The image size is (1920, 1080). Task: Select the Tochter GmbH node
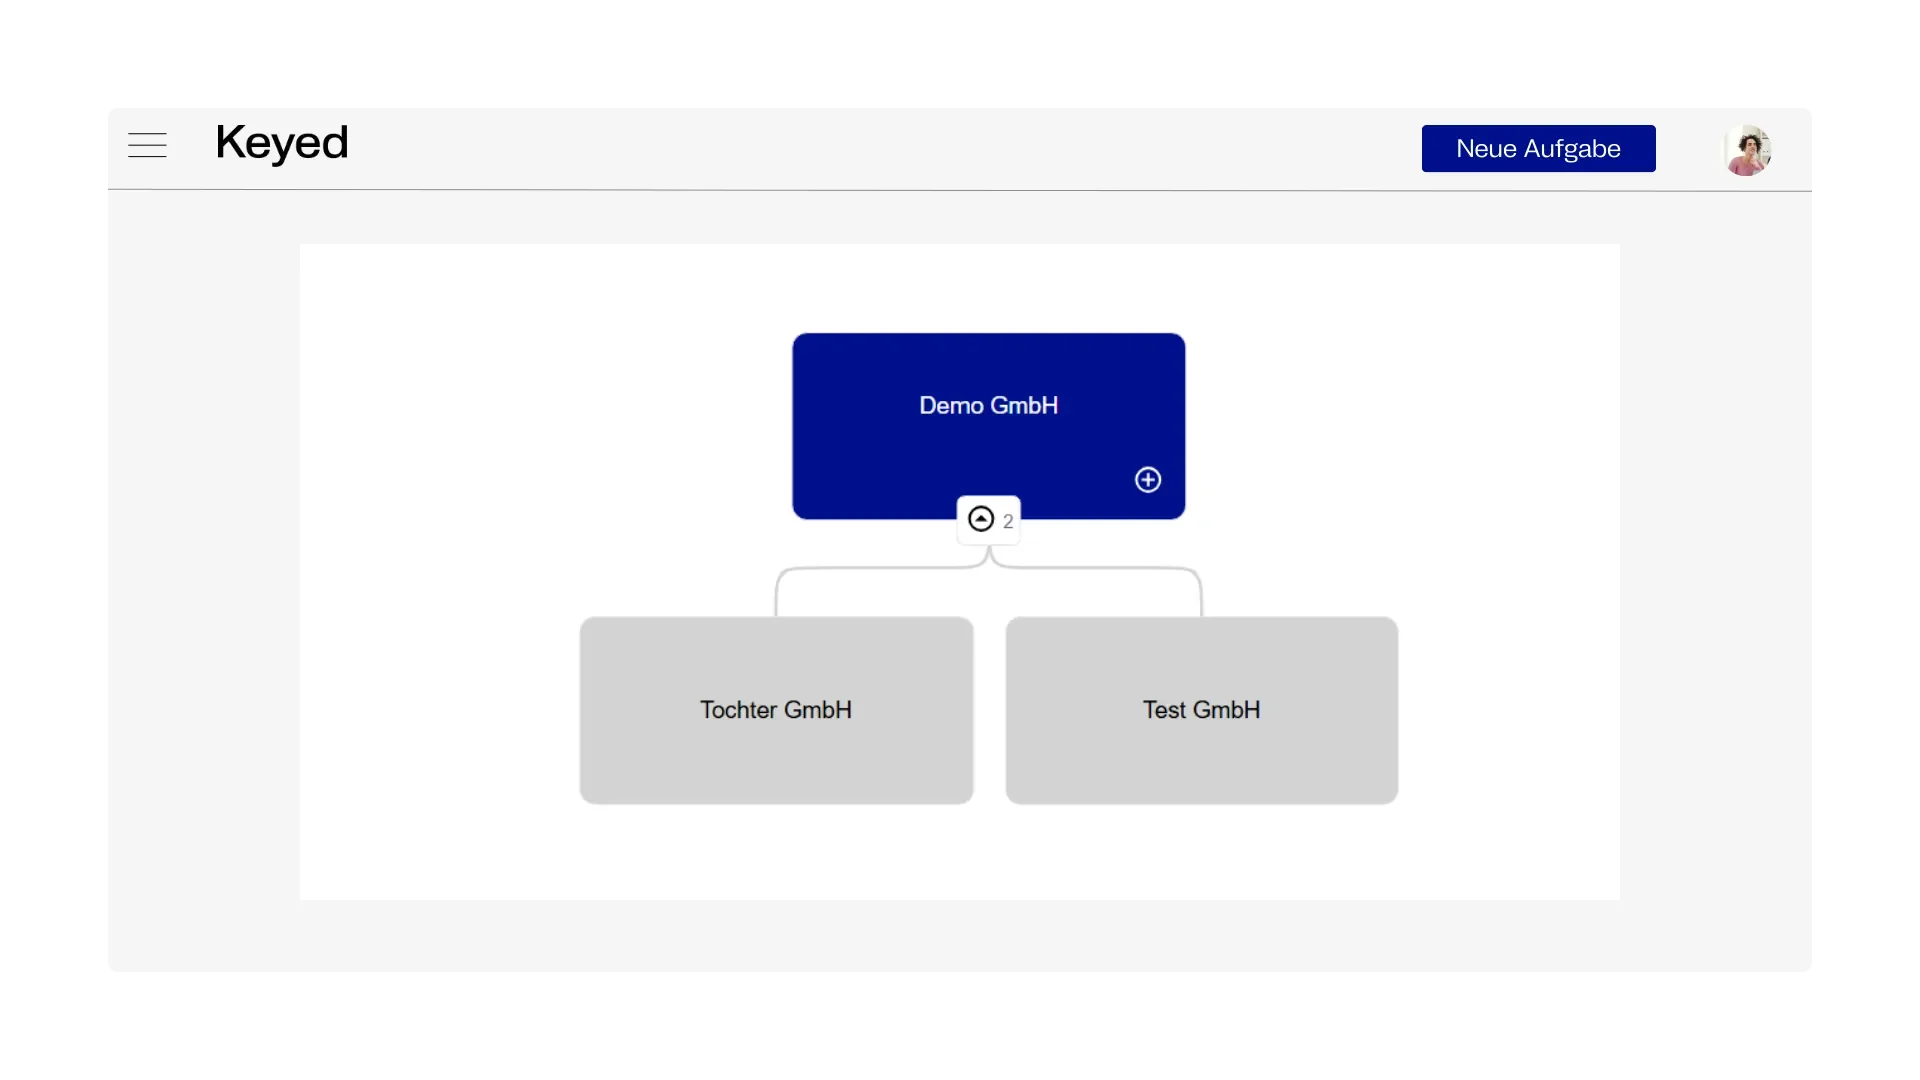click(x=776, y=760)
